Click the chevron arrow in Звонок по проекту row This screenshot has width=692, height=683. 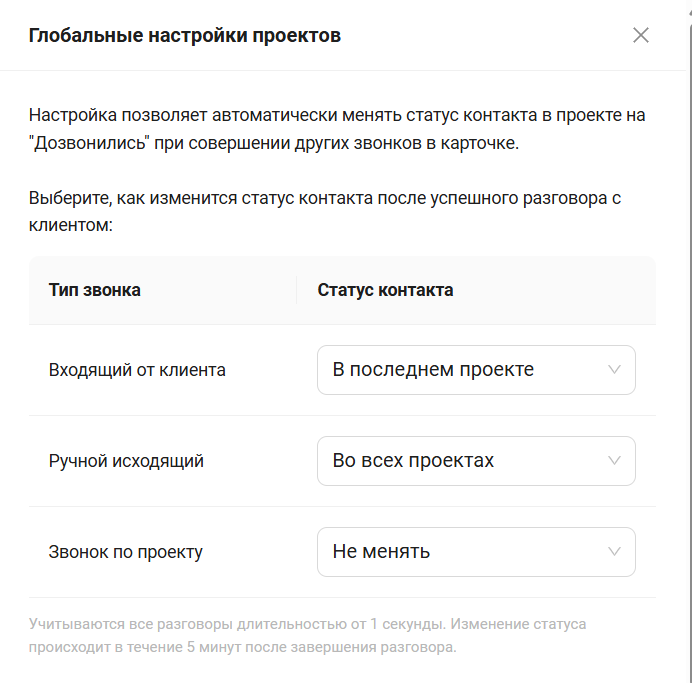tap(615, 552)
